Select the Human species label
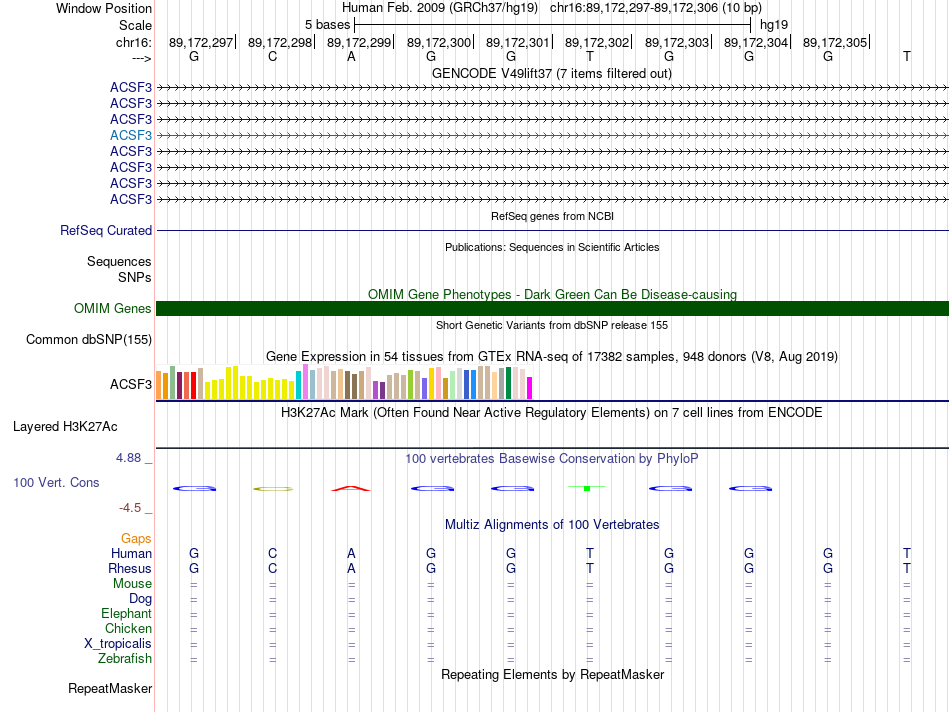The height and width of the screenshot is (712, 950). (131, 553)
